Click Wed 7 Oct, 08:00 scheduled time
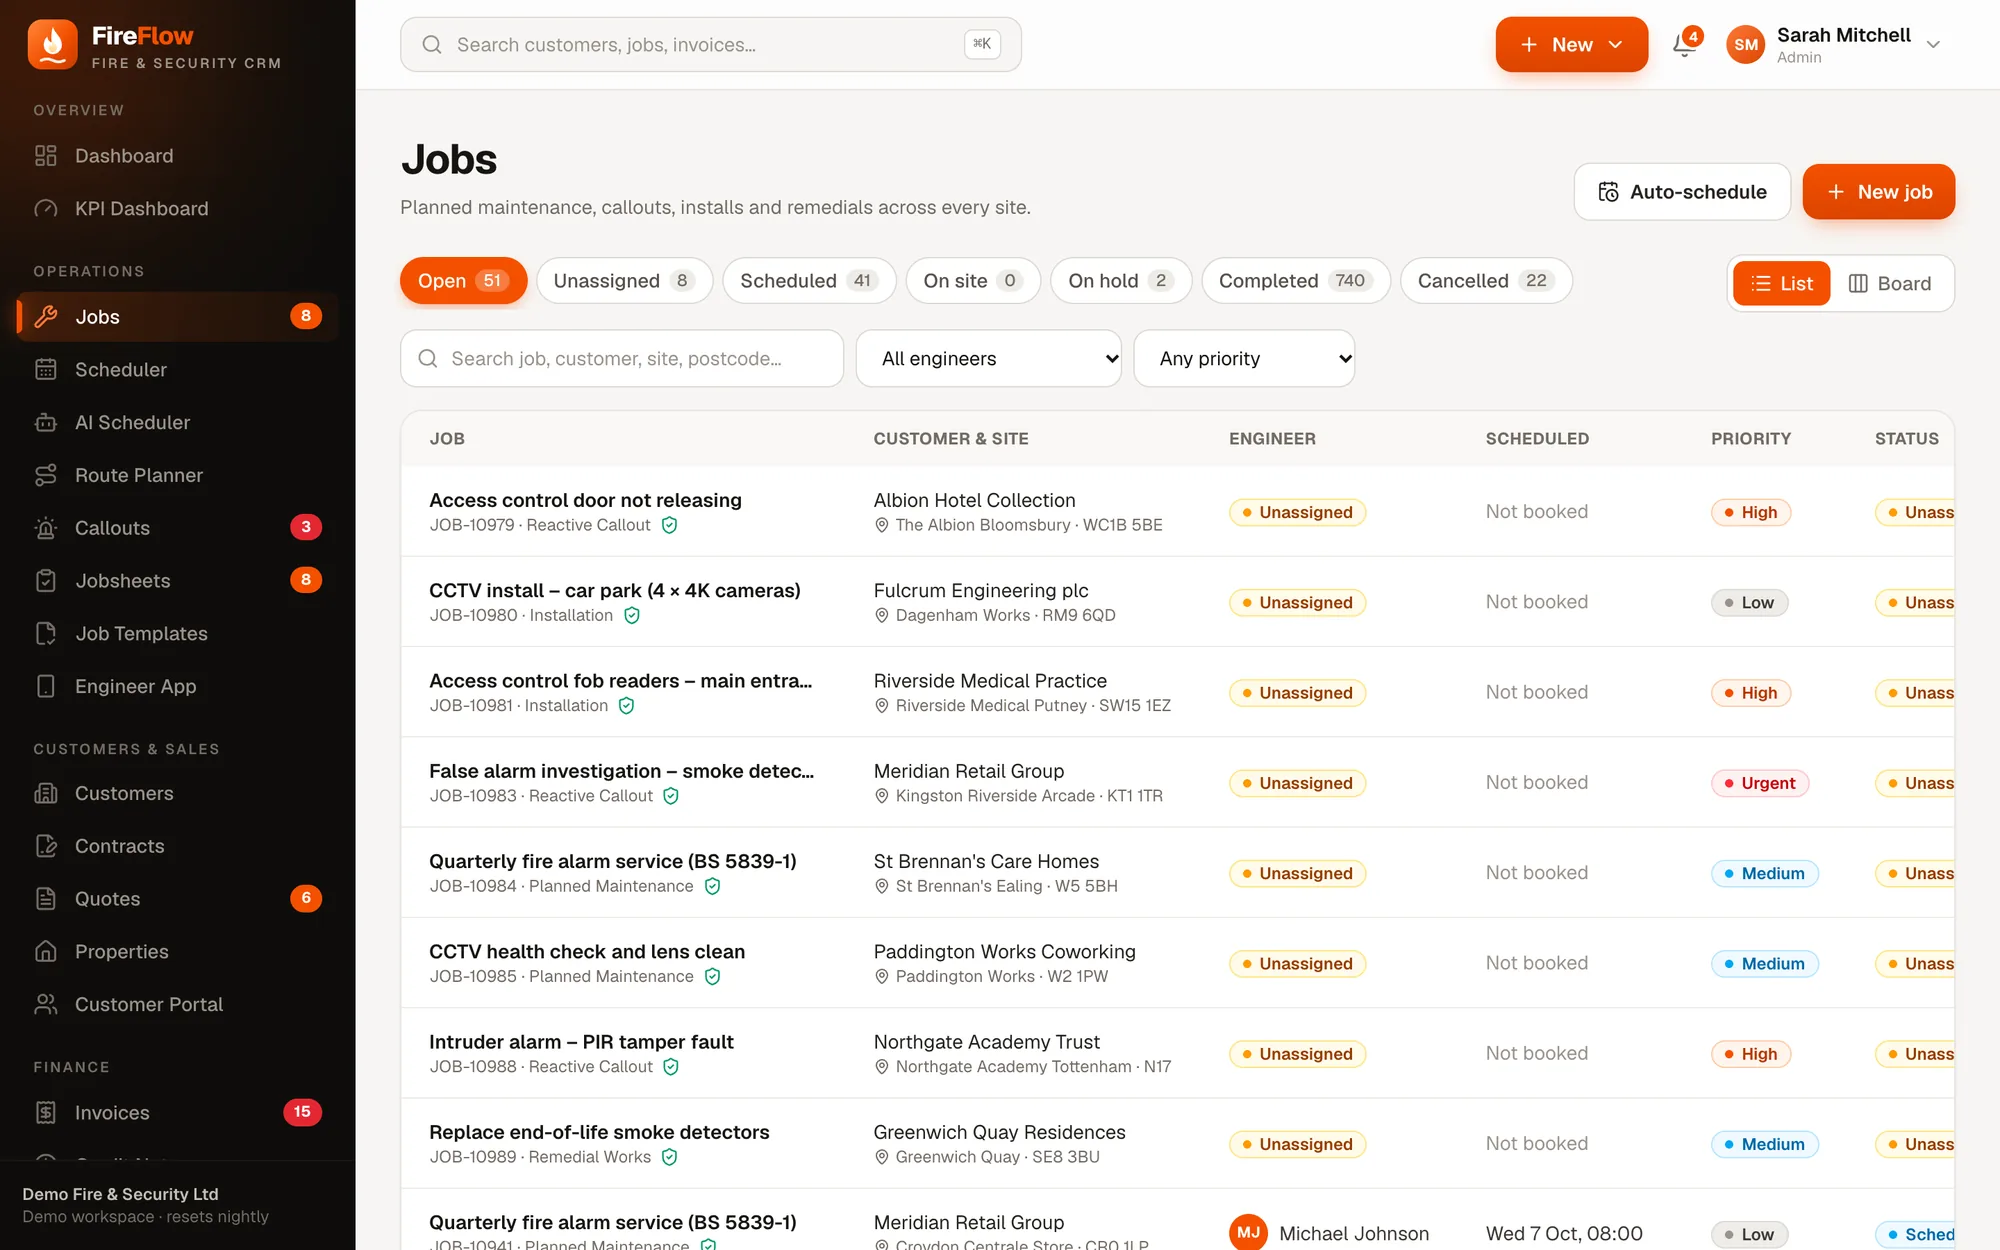Viewport: 2000px width, 1250px height. pyautogui.click(x=1564, y=1234)
